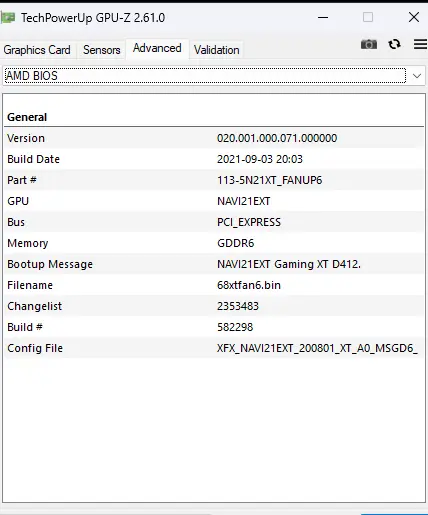Go to the Validation tab
The width and height of the screenshot is (428, 515).
click(217, 50)
